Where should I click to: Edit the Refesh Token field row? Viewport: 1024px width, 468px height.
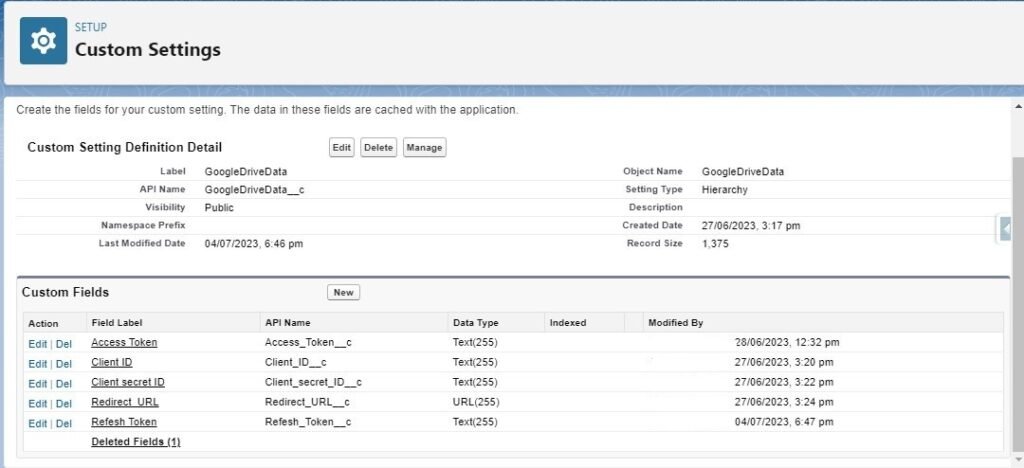pyautogui.click(x=38, y=423)
